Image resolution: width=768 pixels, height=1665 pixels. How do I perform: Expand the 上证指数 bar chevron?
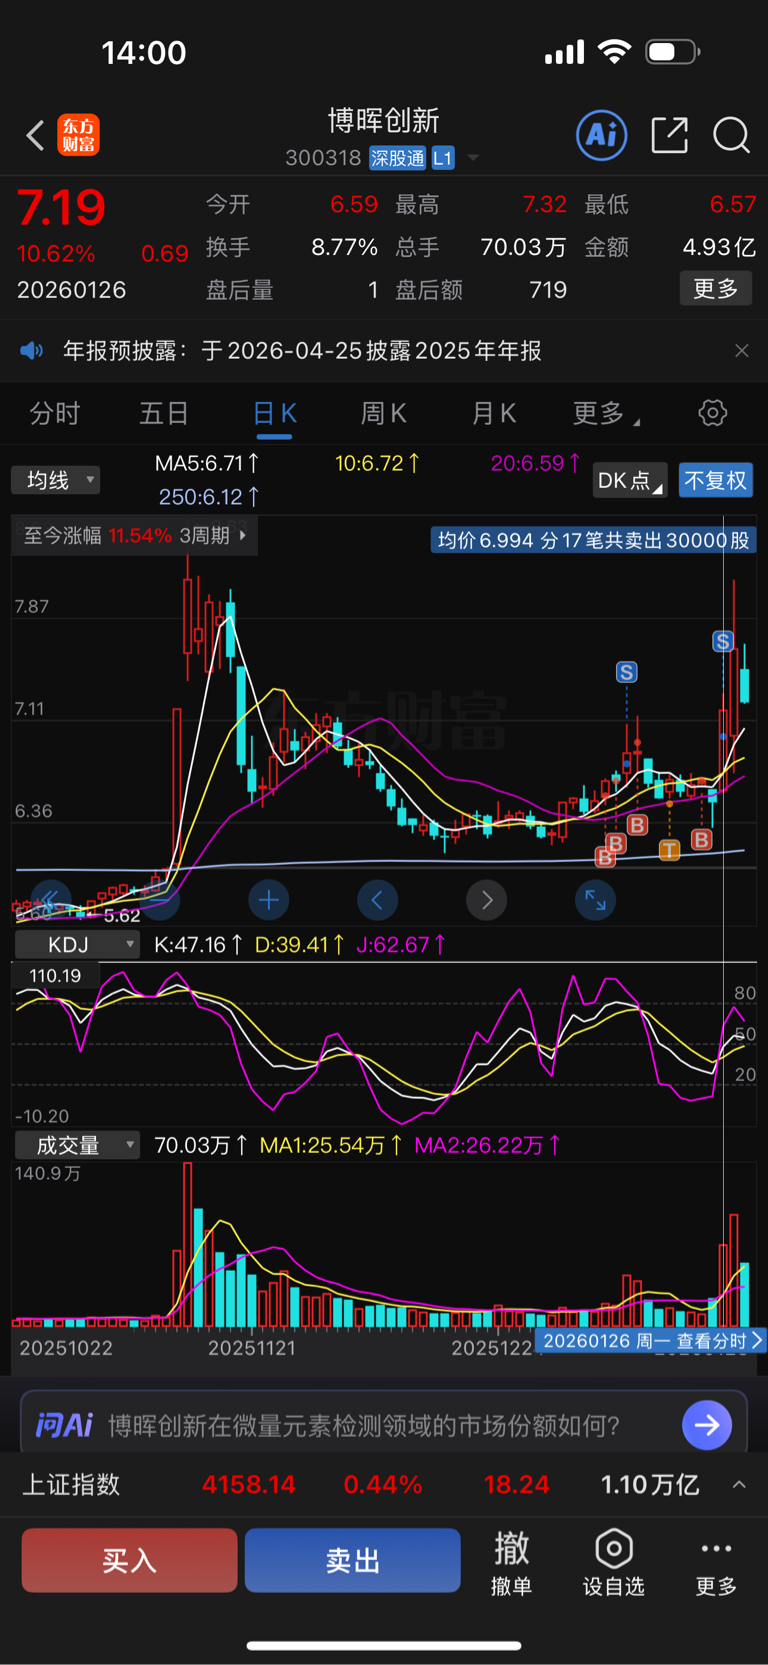pos(739,1485)
